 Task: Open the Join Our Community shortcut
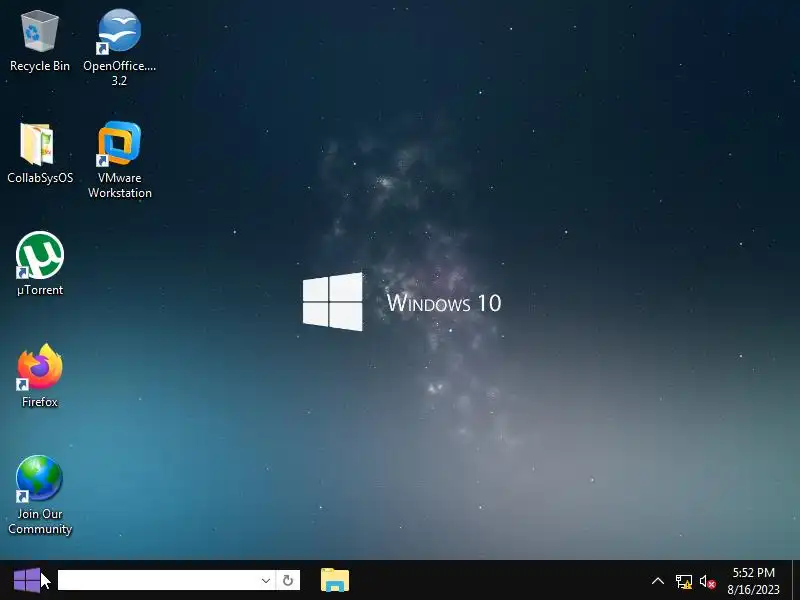point(40,495)
